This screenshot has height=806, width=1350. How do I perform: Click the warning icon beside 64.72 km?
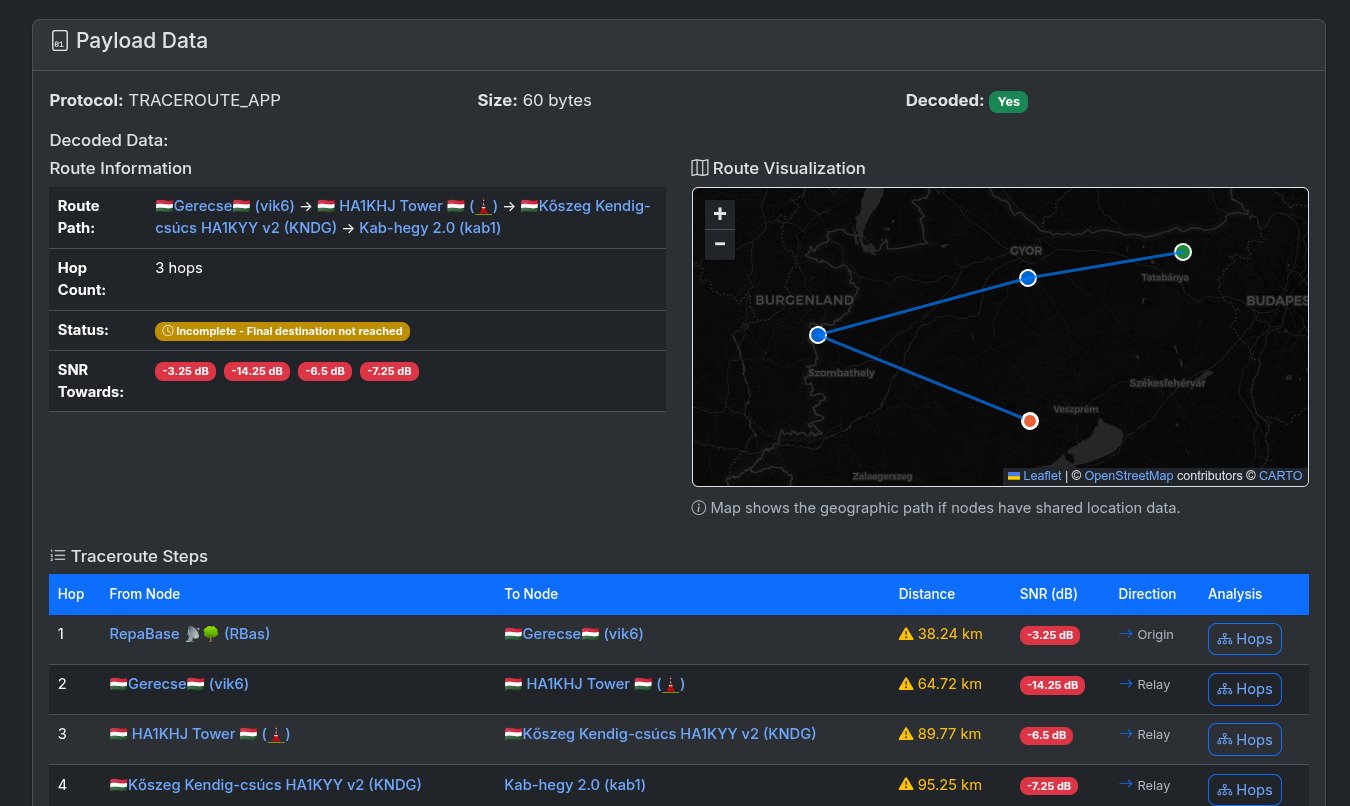pyautogui.click(x=906, y=684)
